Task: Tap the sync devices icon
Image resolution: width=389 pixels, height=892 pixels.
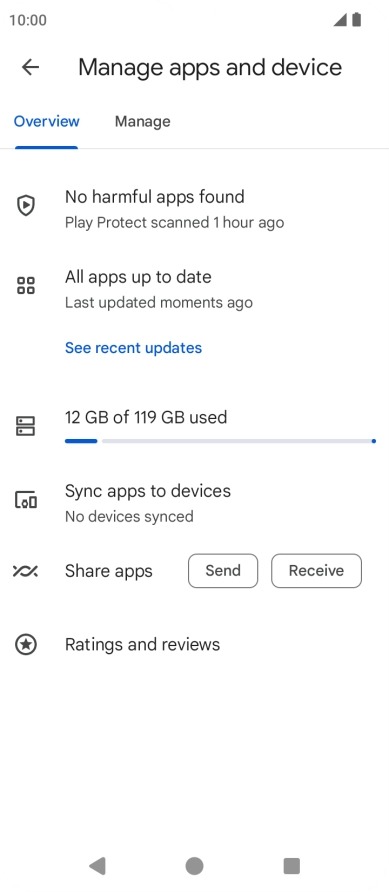Action: (x=26, y=500)
